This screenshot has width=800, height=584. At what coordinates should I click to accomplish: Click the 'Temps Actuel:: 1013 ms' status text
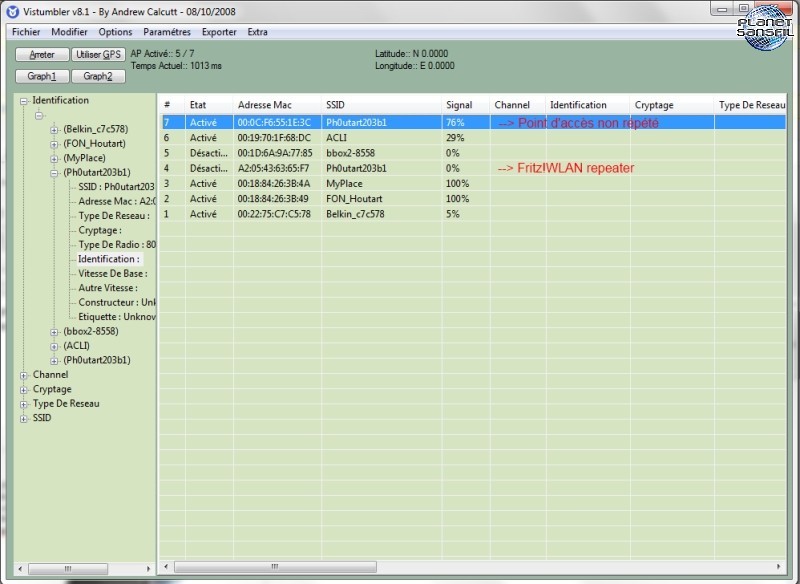(x=176, y=66)
